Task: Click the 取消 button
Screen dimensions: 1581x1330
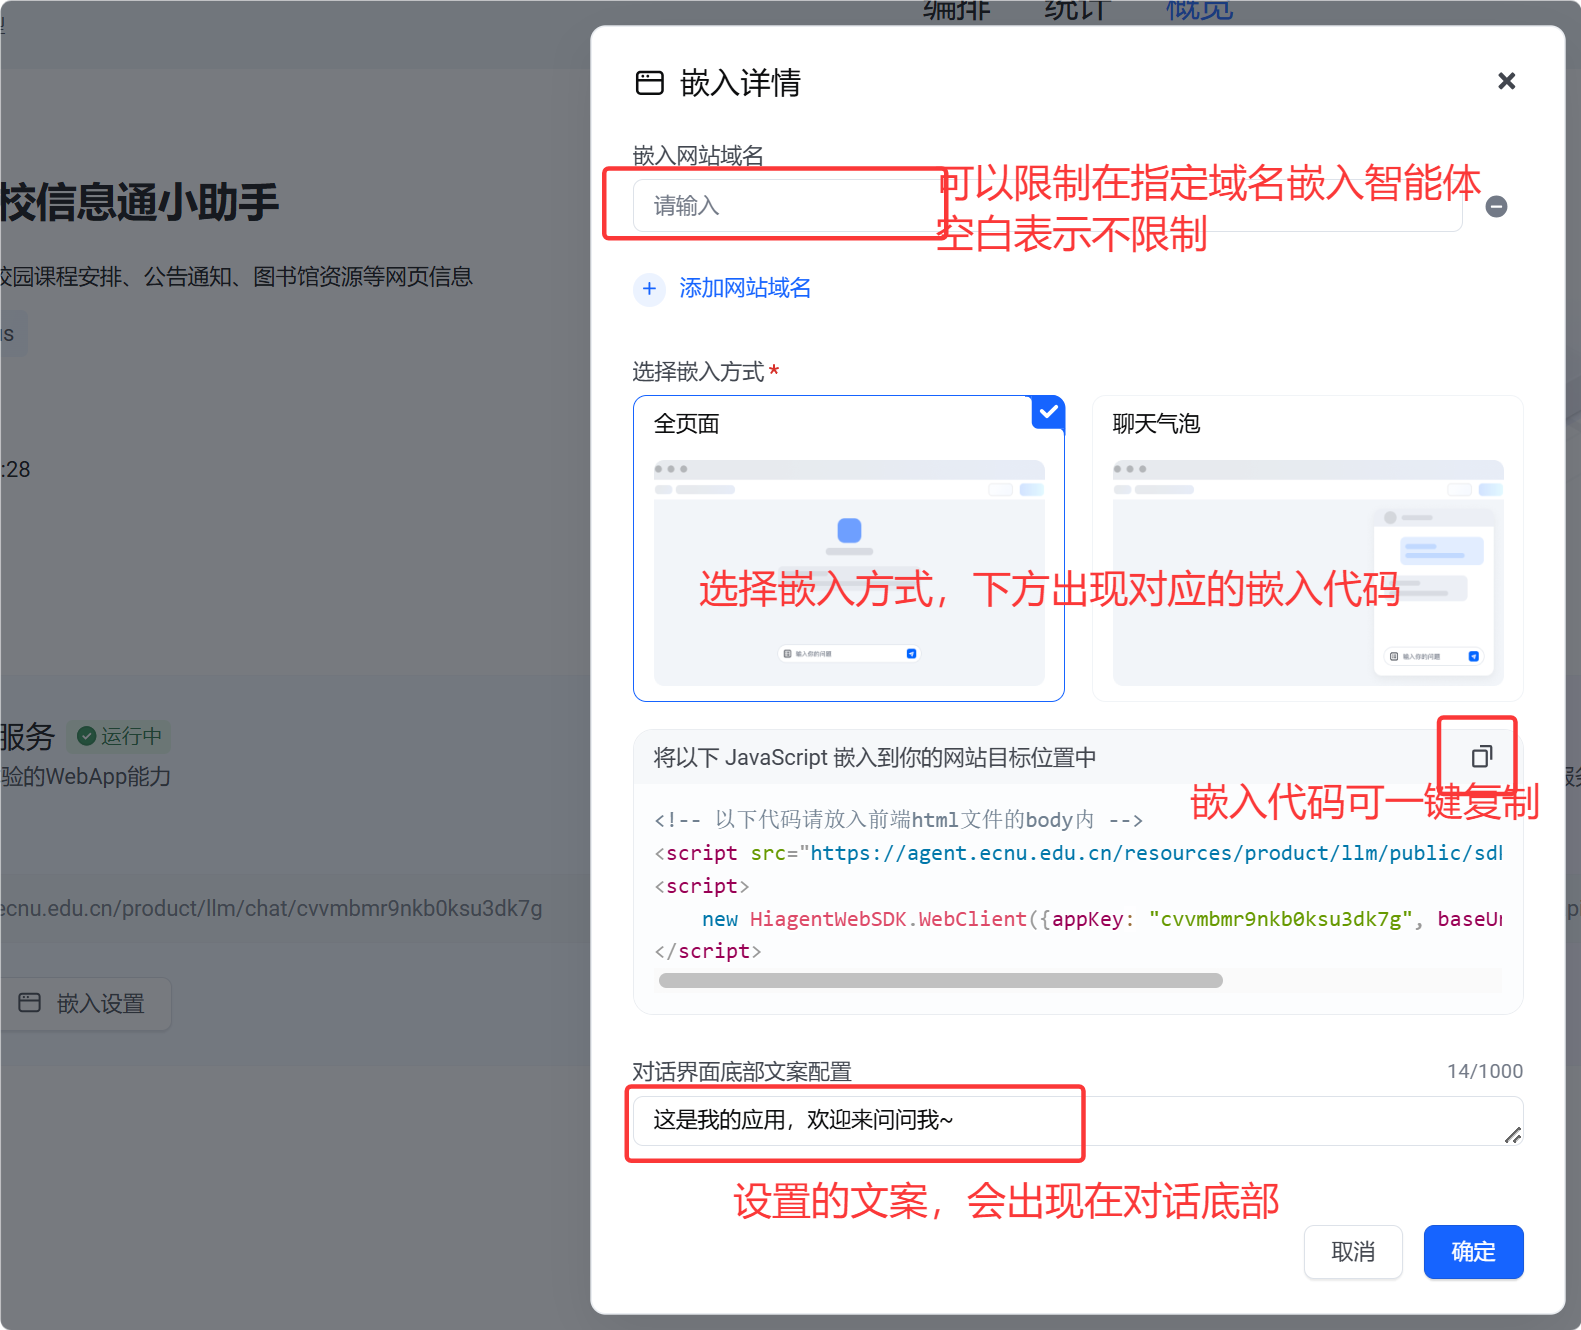Action: (x=1353, y=1252)
